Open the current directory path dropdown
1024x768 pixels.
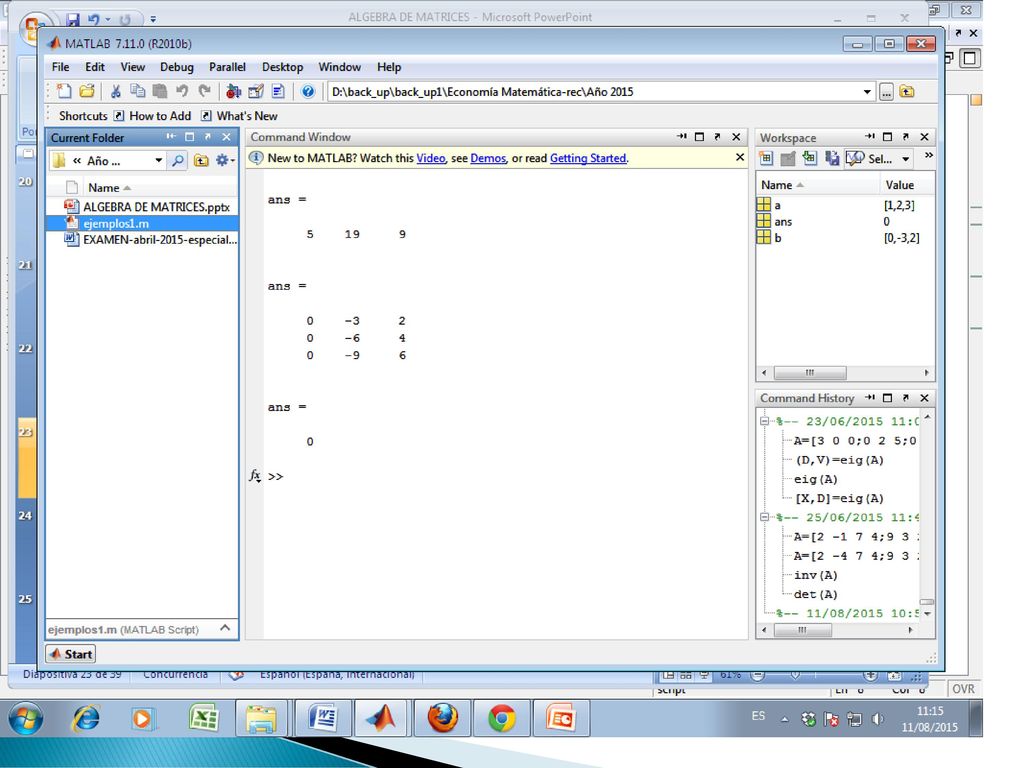click(867, 92)
